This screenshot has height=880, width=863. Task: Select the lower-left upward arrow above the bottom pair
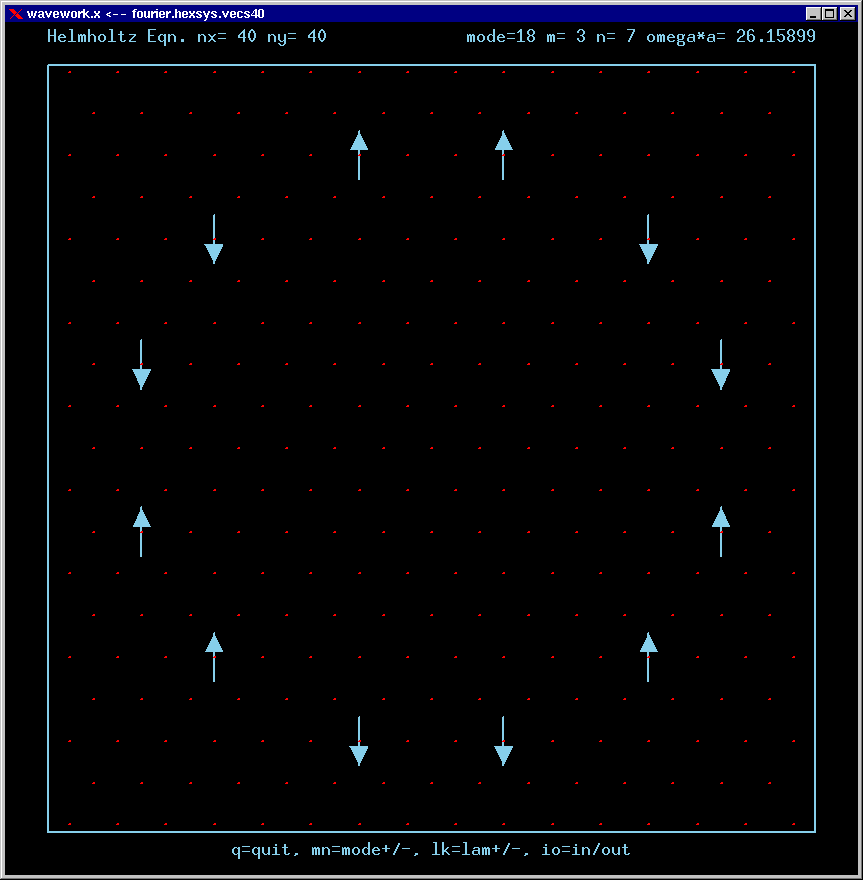pos(214,656)
